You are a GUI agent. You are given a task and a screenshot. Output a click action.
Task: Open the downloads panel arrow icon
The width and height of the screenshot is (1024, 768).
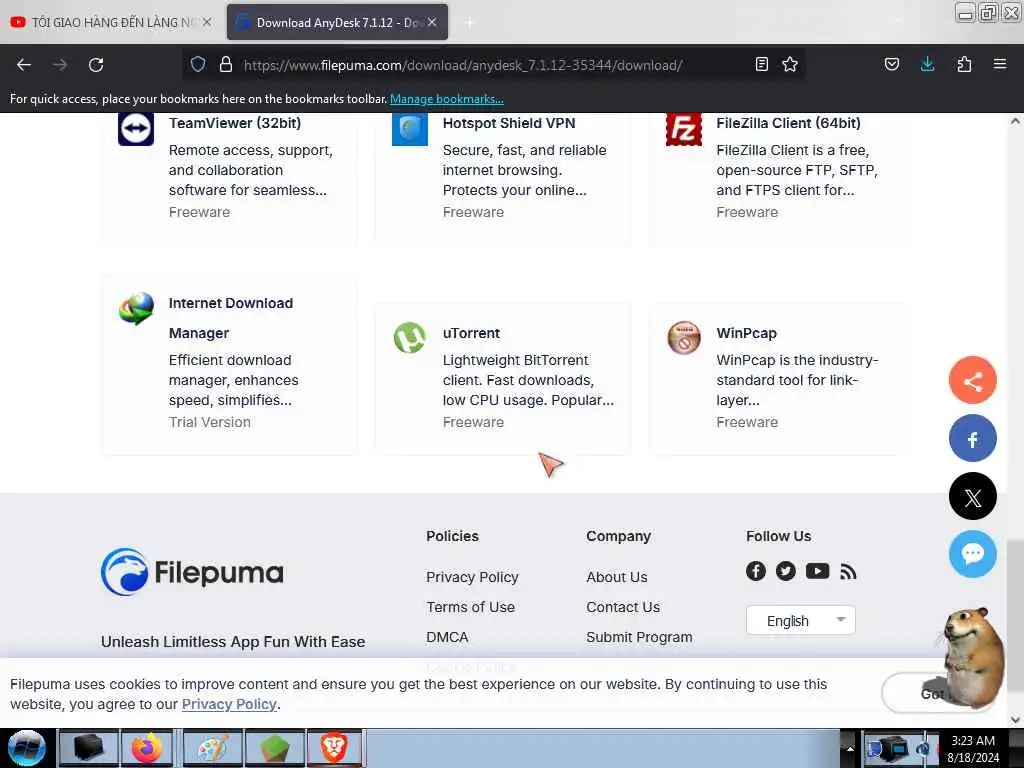point(927,64)
